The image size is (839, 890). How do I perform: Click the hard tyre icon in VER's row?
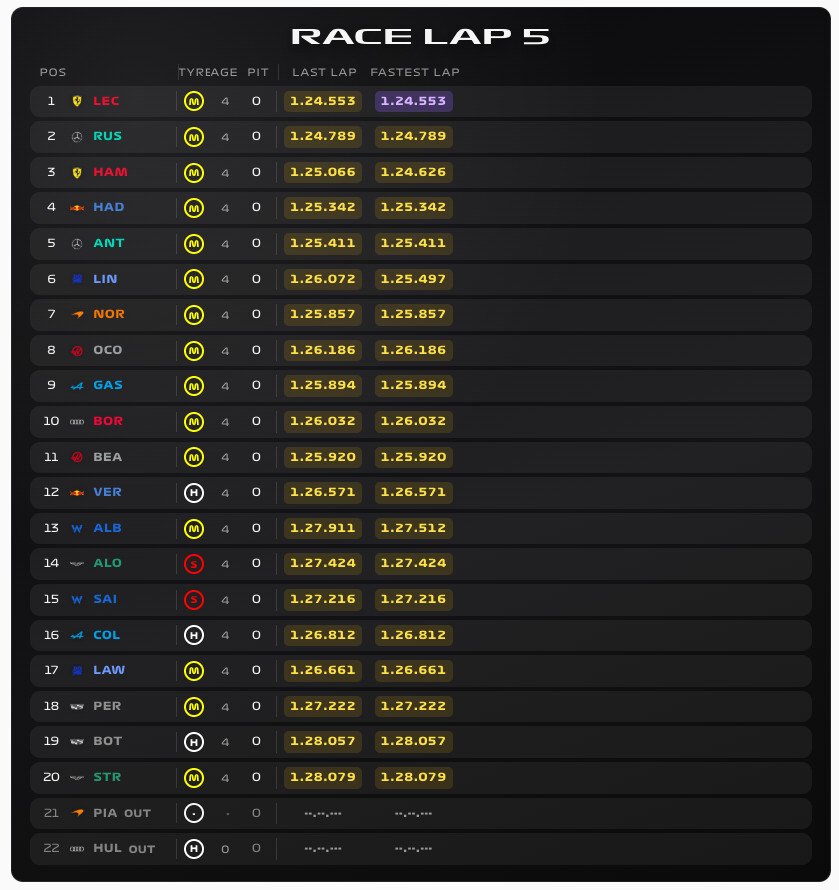point(194,493)
